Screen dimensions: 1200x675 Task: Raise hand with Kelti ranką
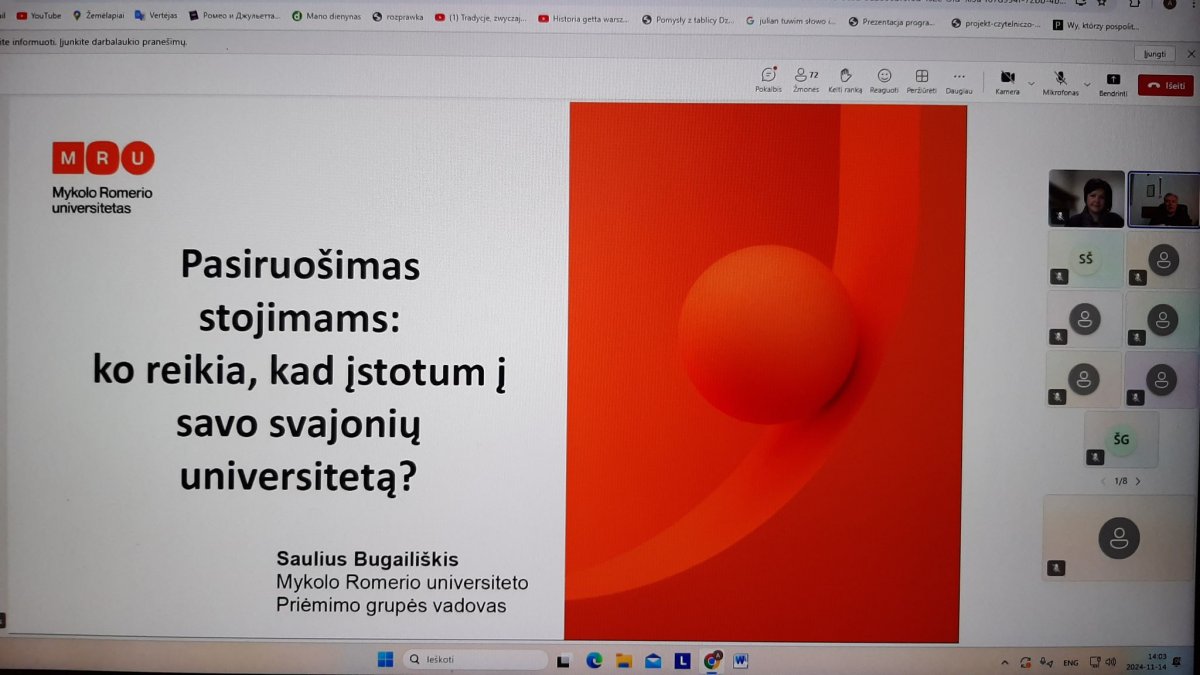click(x=845, y=77)
